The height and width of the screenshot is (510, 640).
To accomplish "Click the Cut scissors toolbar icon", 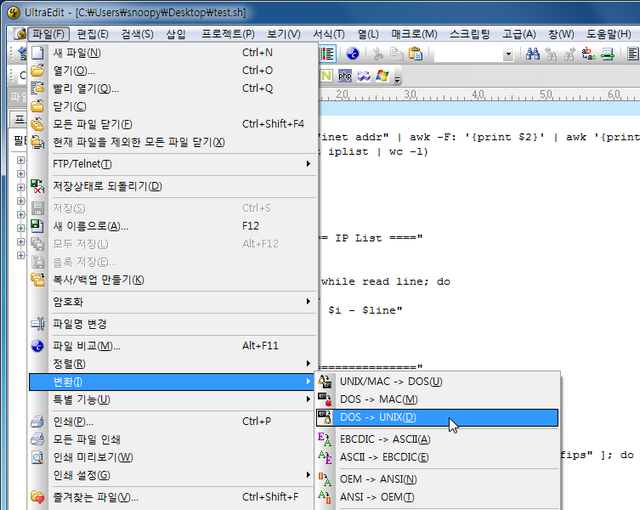I will pyautogui.click(x=378, y=54).
